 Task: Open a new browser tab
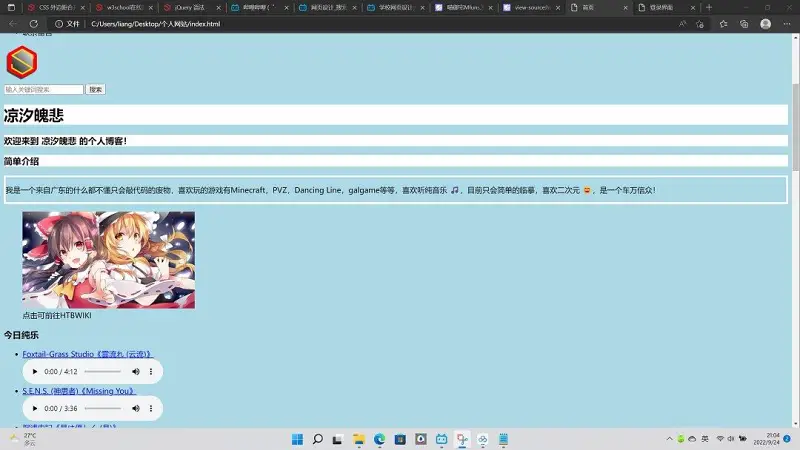point(709,8)
